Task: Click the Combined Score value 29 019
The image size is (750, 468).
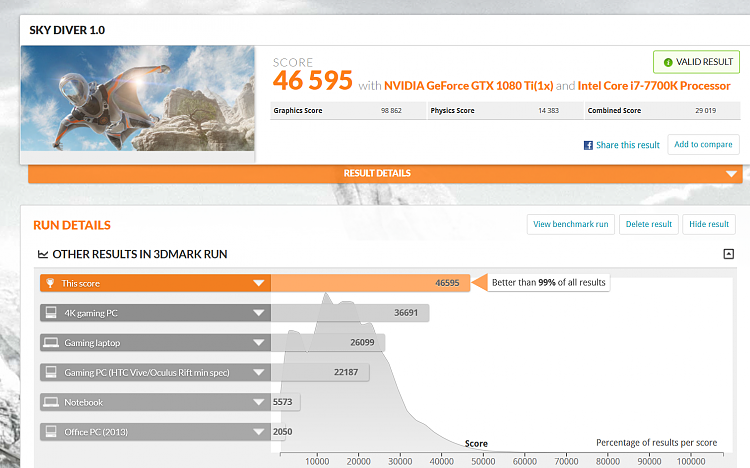Action: [x=706, y=111]
